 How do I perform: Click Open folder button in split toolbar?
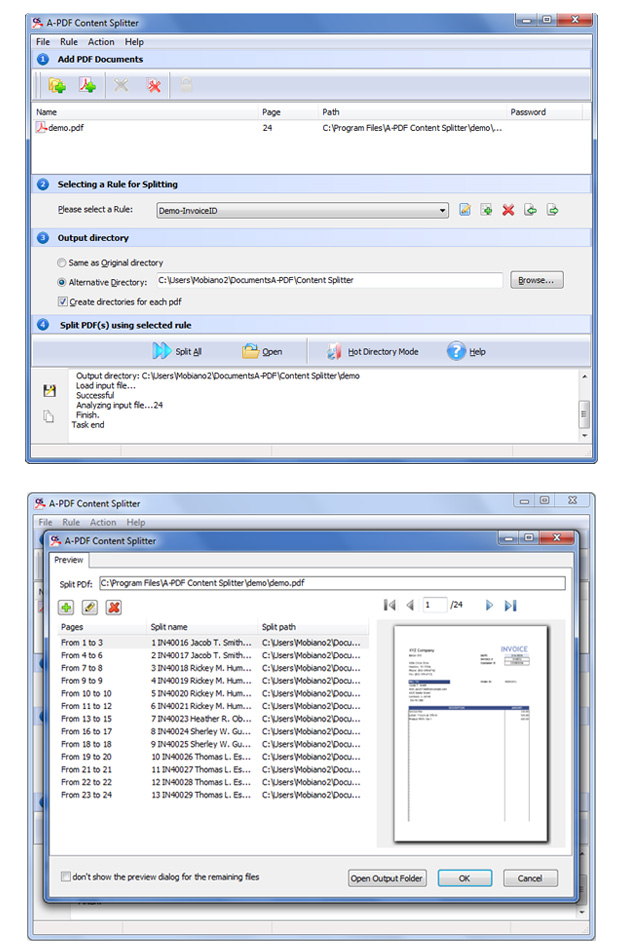[x=262, y=351]
